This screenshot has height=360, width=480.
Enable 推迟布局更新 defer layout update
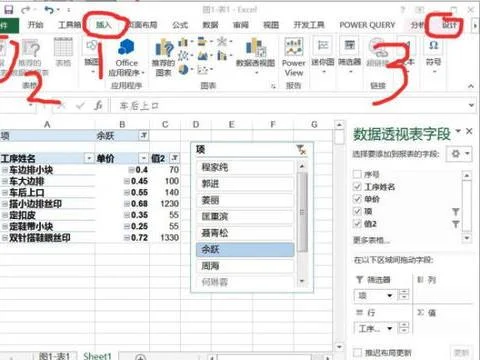click(357, 352)
